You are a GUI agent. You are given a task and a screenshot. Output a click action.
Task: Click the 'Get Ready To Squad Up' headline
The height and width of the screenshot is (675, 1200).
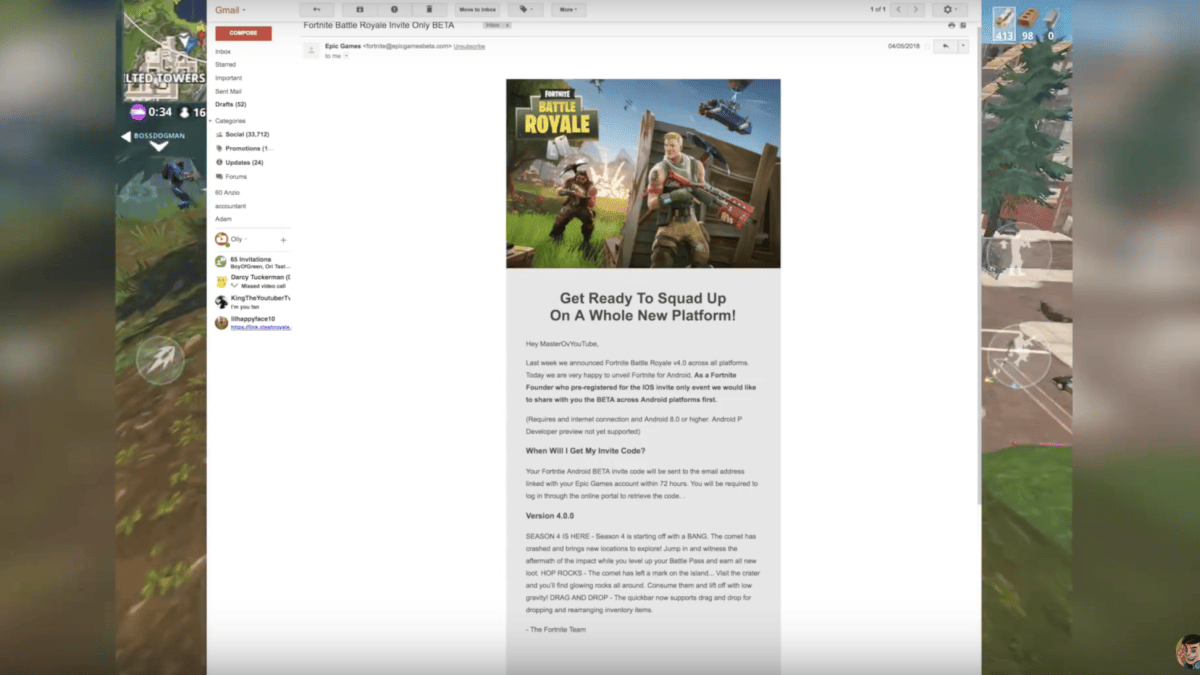643,307
